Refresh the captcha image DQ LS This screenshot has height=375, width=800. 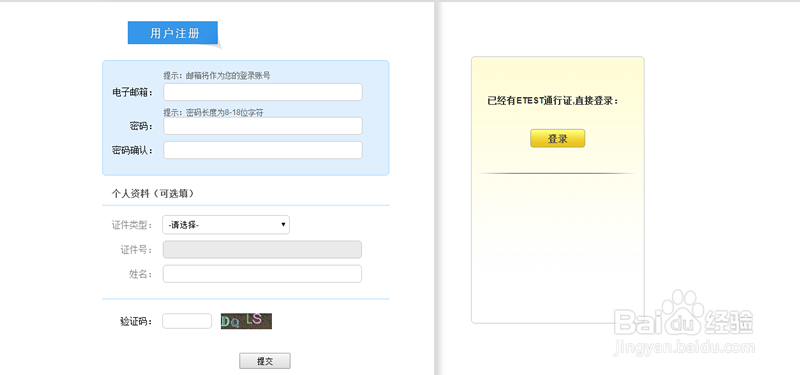coord(246,321)
